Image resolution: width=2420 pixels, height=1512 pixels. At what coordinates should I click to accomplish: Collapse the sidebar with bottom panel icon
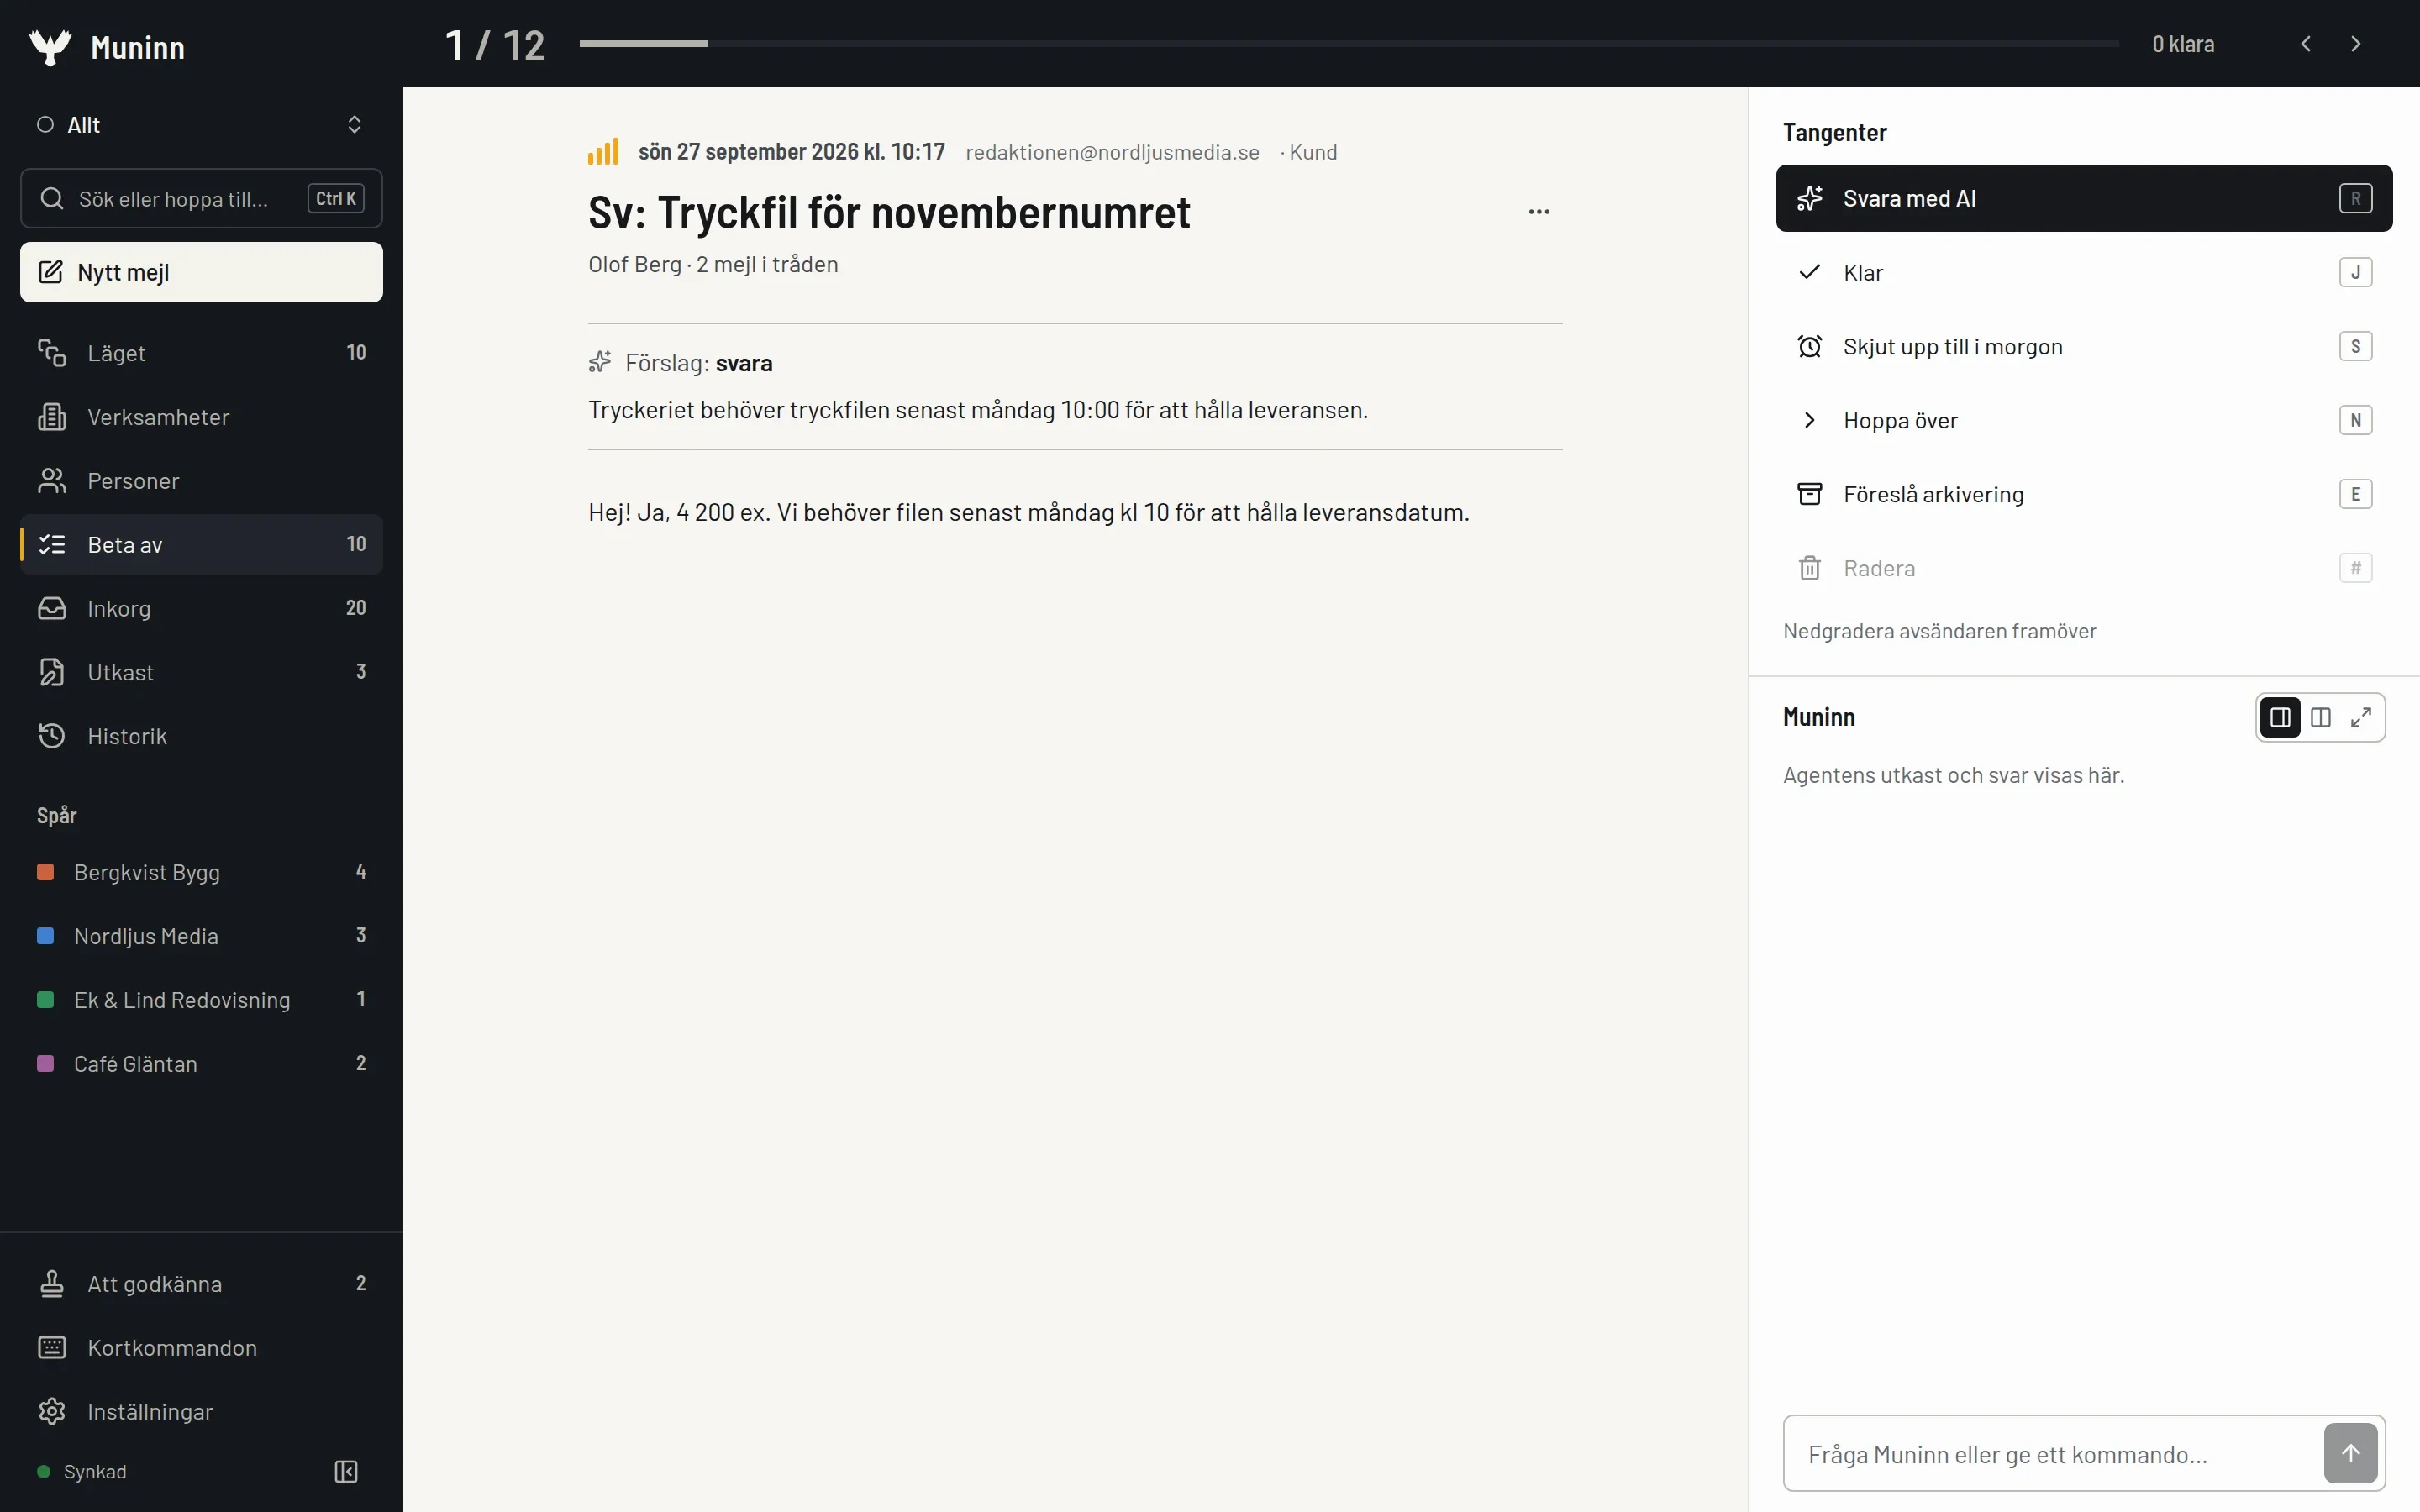tap(346, 1471)
